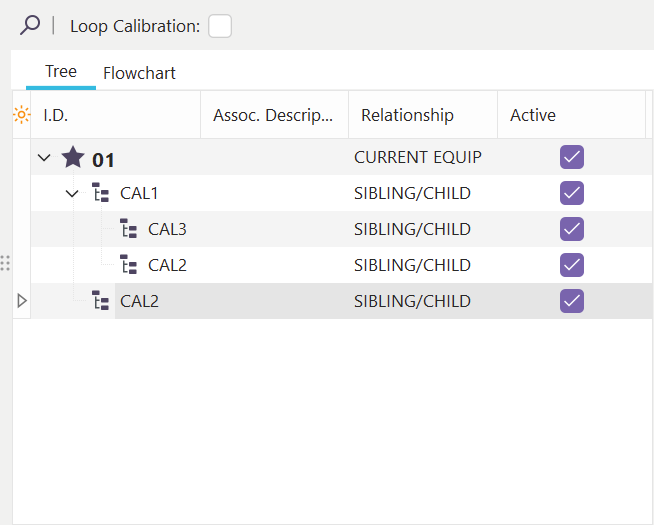Sort by the Relationship column header
Viewport: 654px width, 525px height.
(407, 115)
